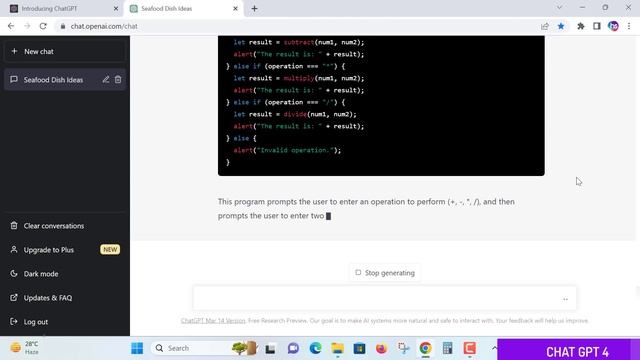This screenshot has width=640, height=360.
Task: Open Snipping Tool from taskbar
Action: [x=403, y=348]
